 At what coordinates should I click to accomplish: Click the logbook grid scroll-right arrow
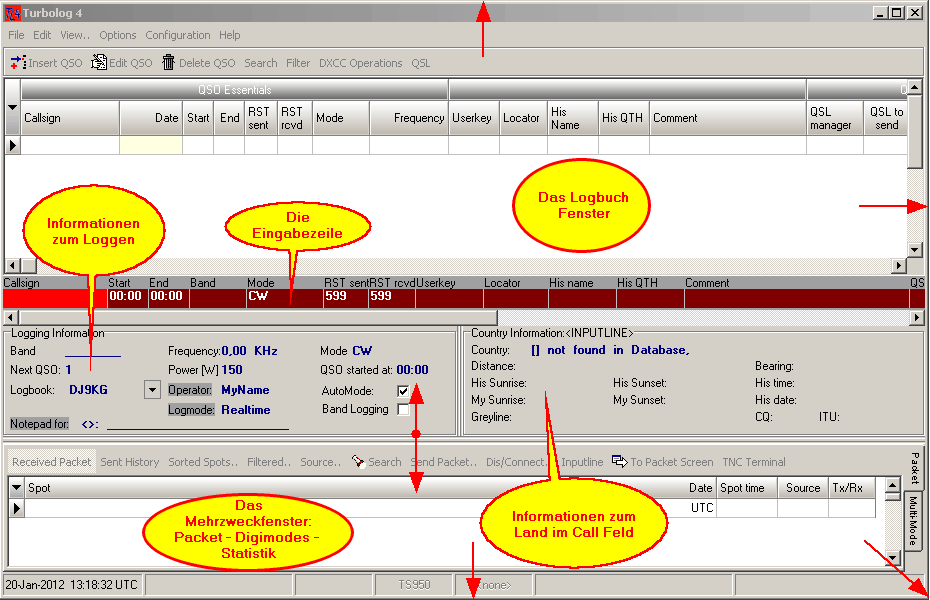tap(899, 265)
